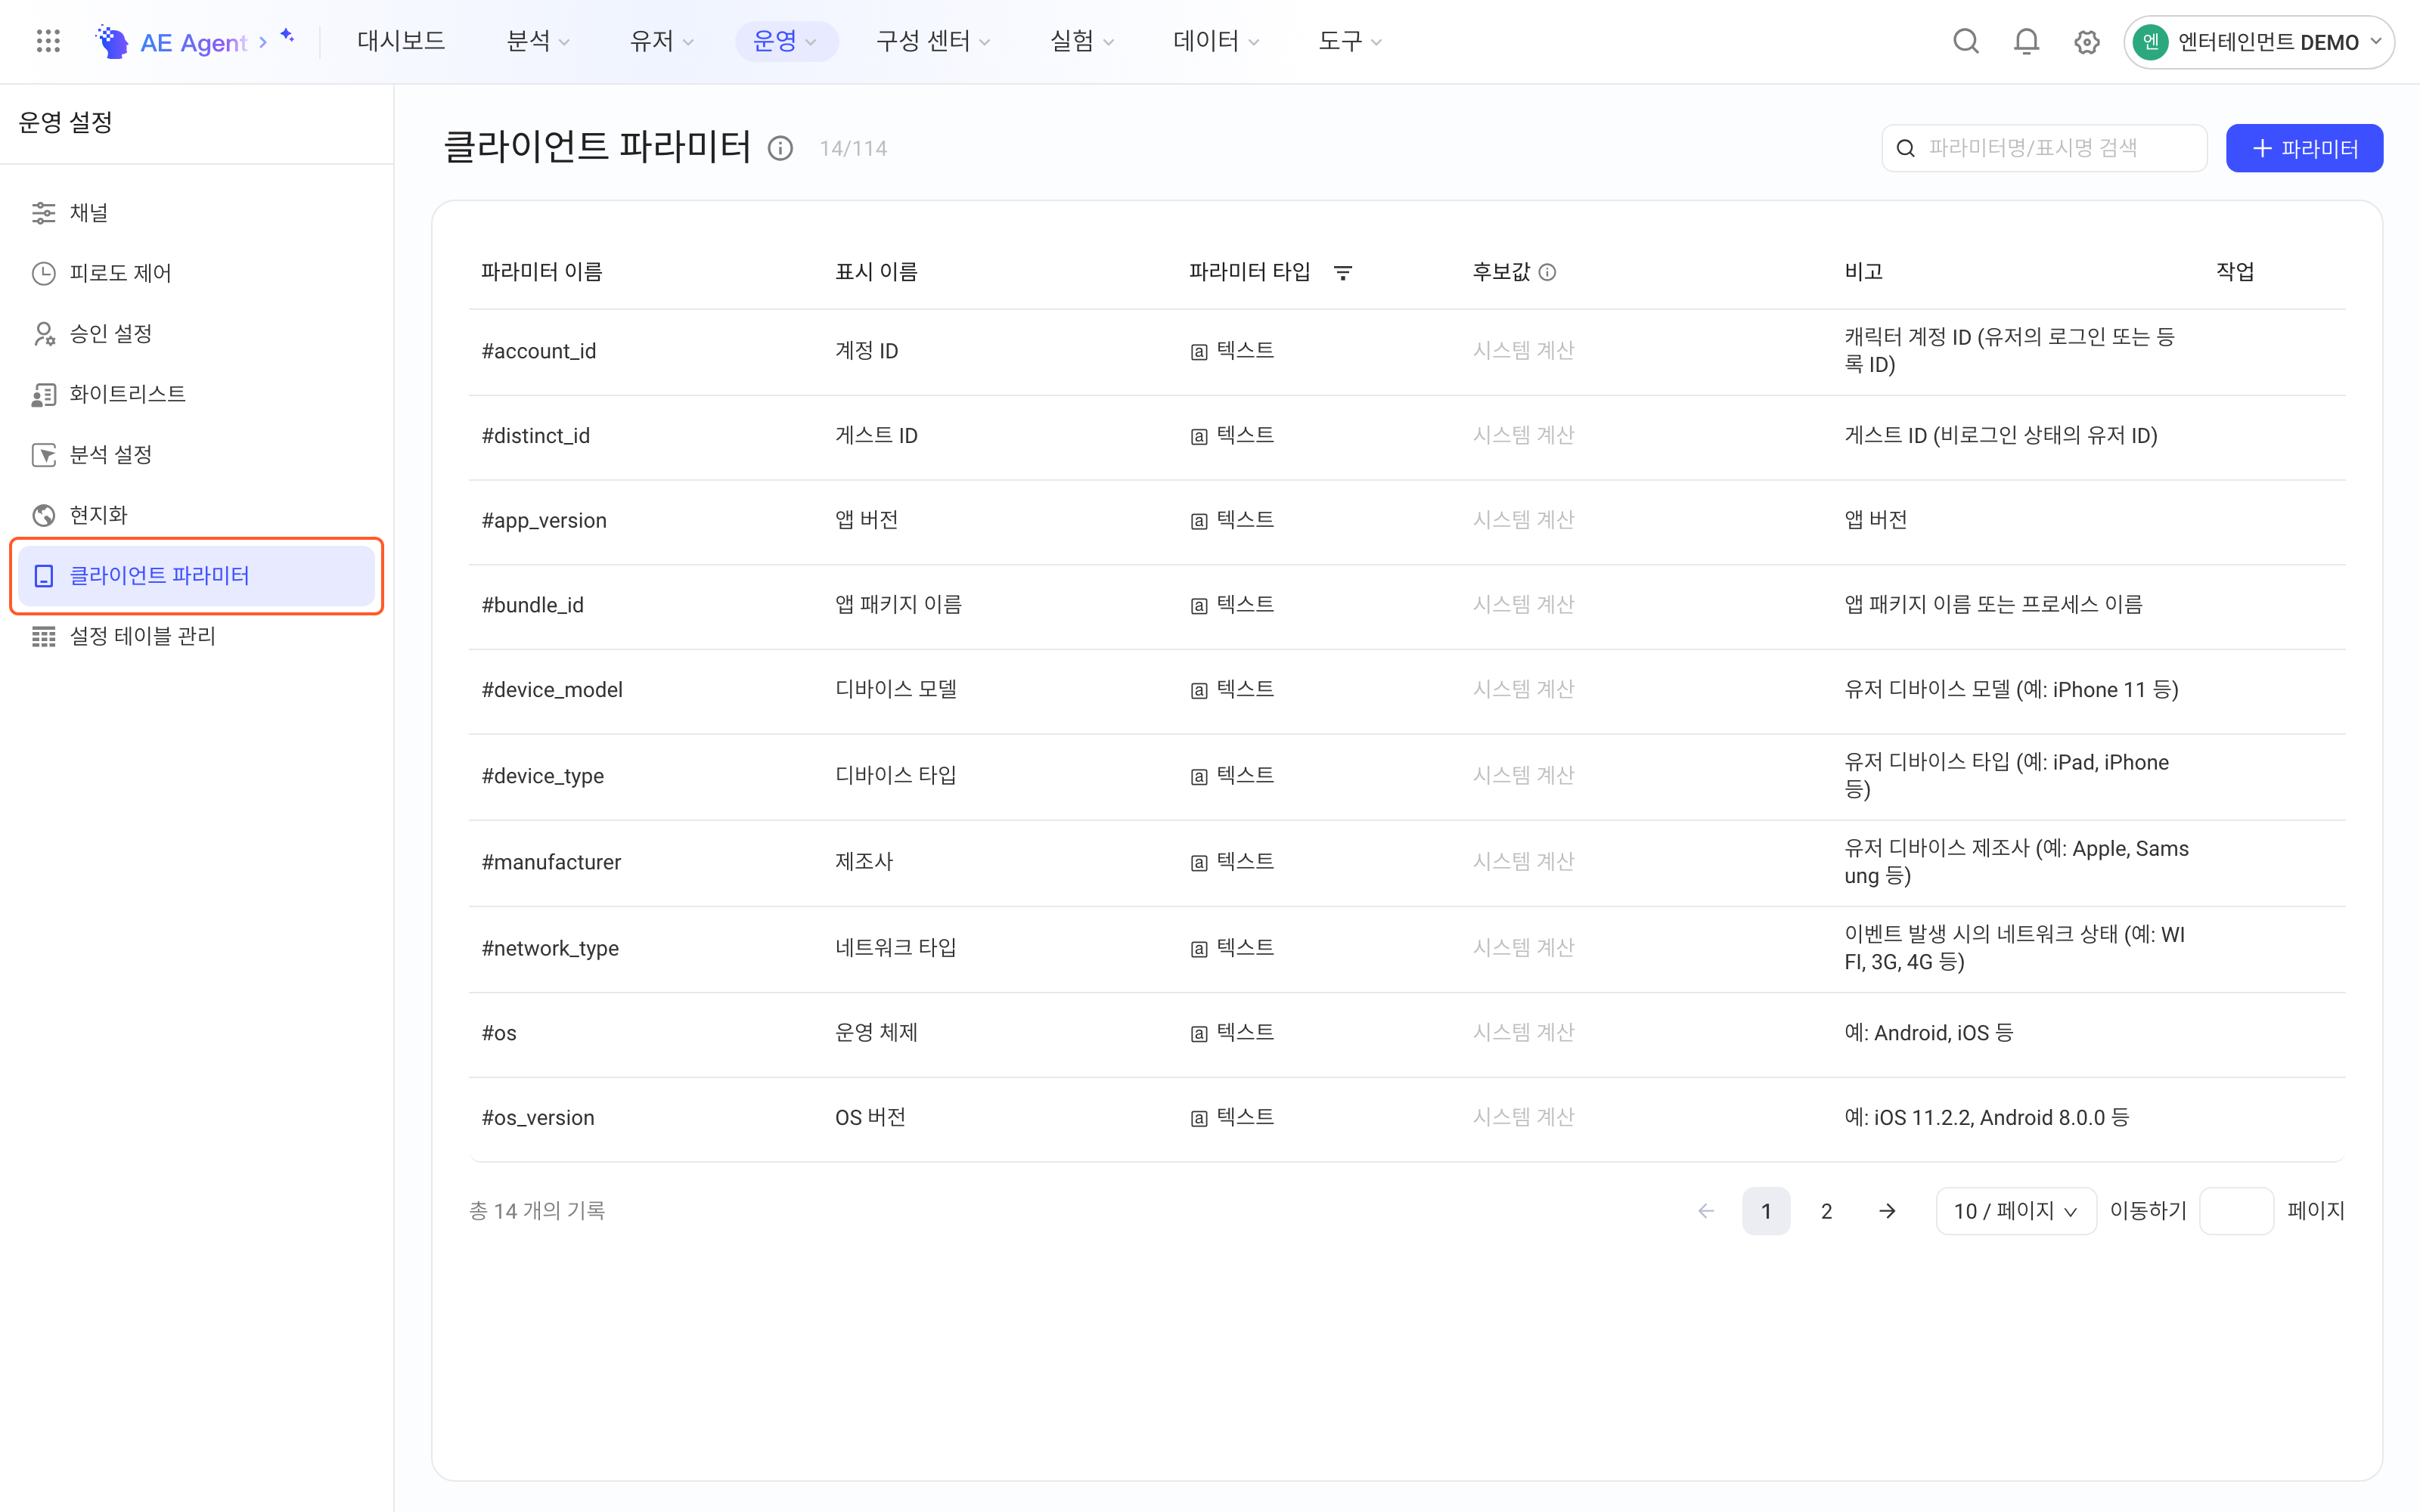2420x1512 pixels.
Task: Click the 채널 sliders icon in sidebar
Action: coord(43,213)
